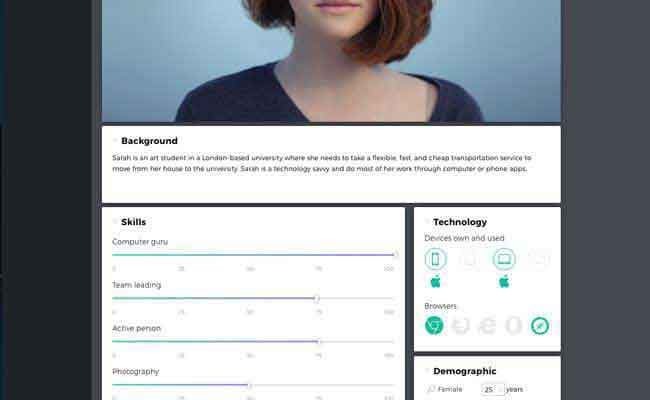Toggle the smartphone device icon

[435, 259]
